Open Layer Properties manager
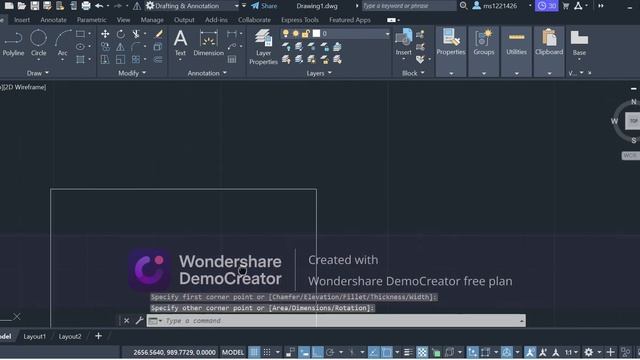 coord(263,47)
